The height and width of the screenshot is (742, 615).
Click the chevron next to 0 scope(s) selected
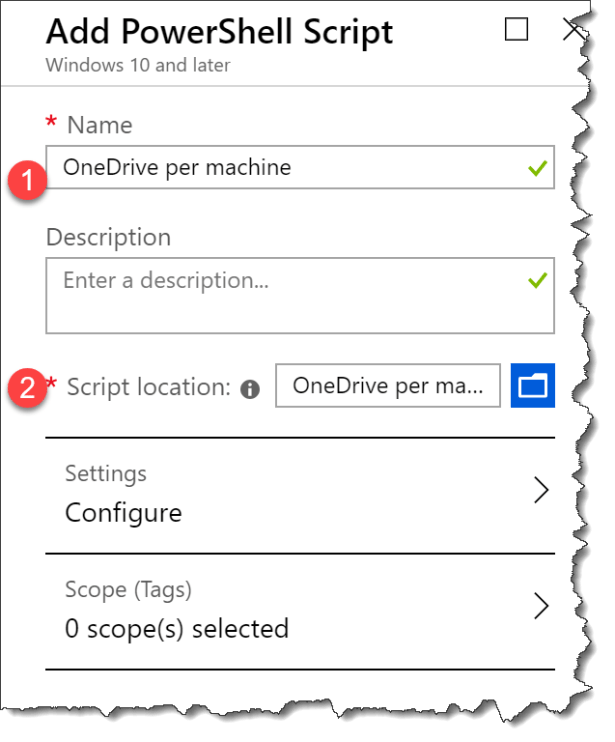(541, 606)
